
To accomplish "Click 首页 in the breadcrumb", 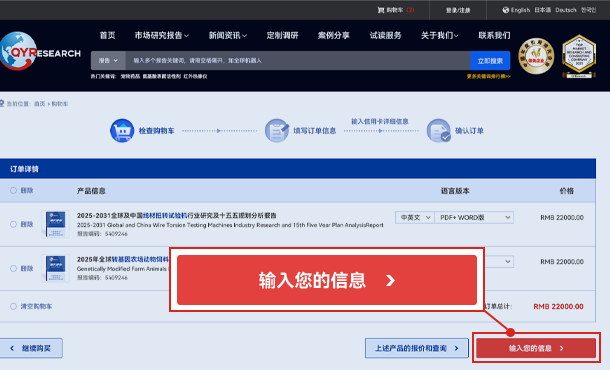I will click(x=39, y=104).
